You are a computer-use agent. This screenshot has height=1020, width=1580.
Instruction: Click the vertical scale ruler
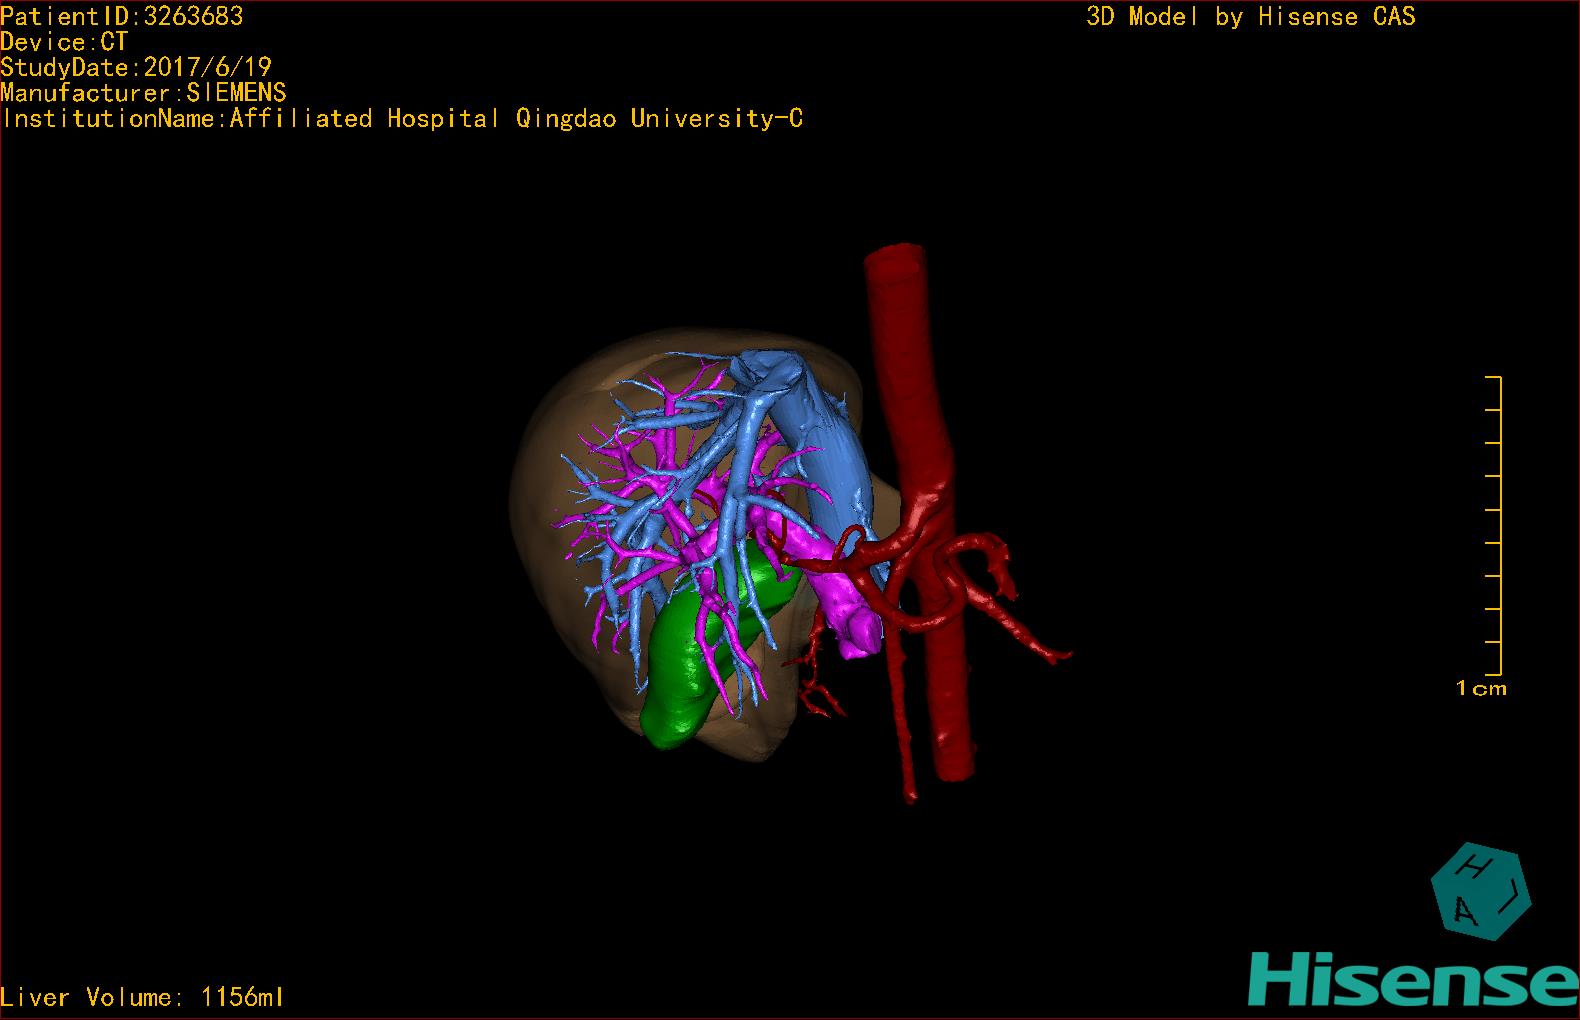point(1494,525)
